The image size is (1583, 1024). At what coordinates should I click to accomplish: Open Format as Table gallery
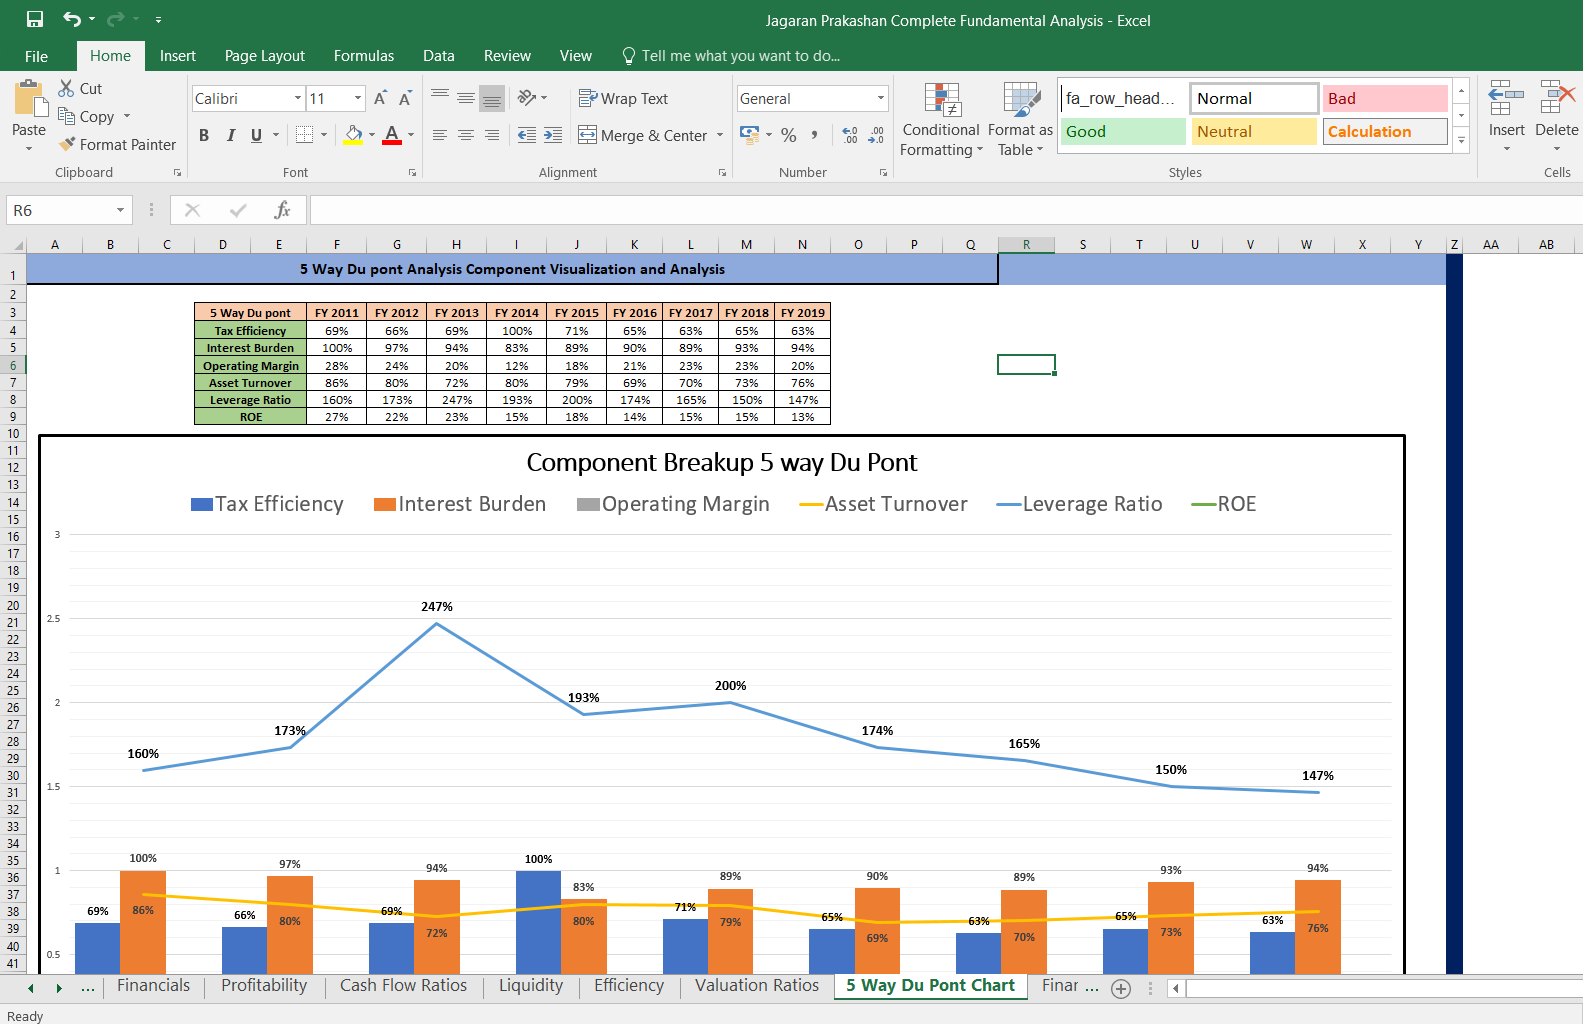coord(1020,119)
